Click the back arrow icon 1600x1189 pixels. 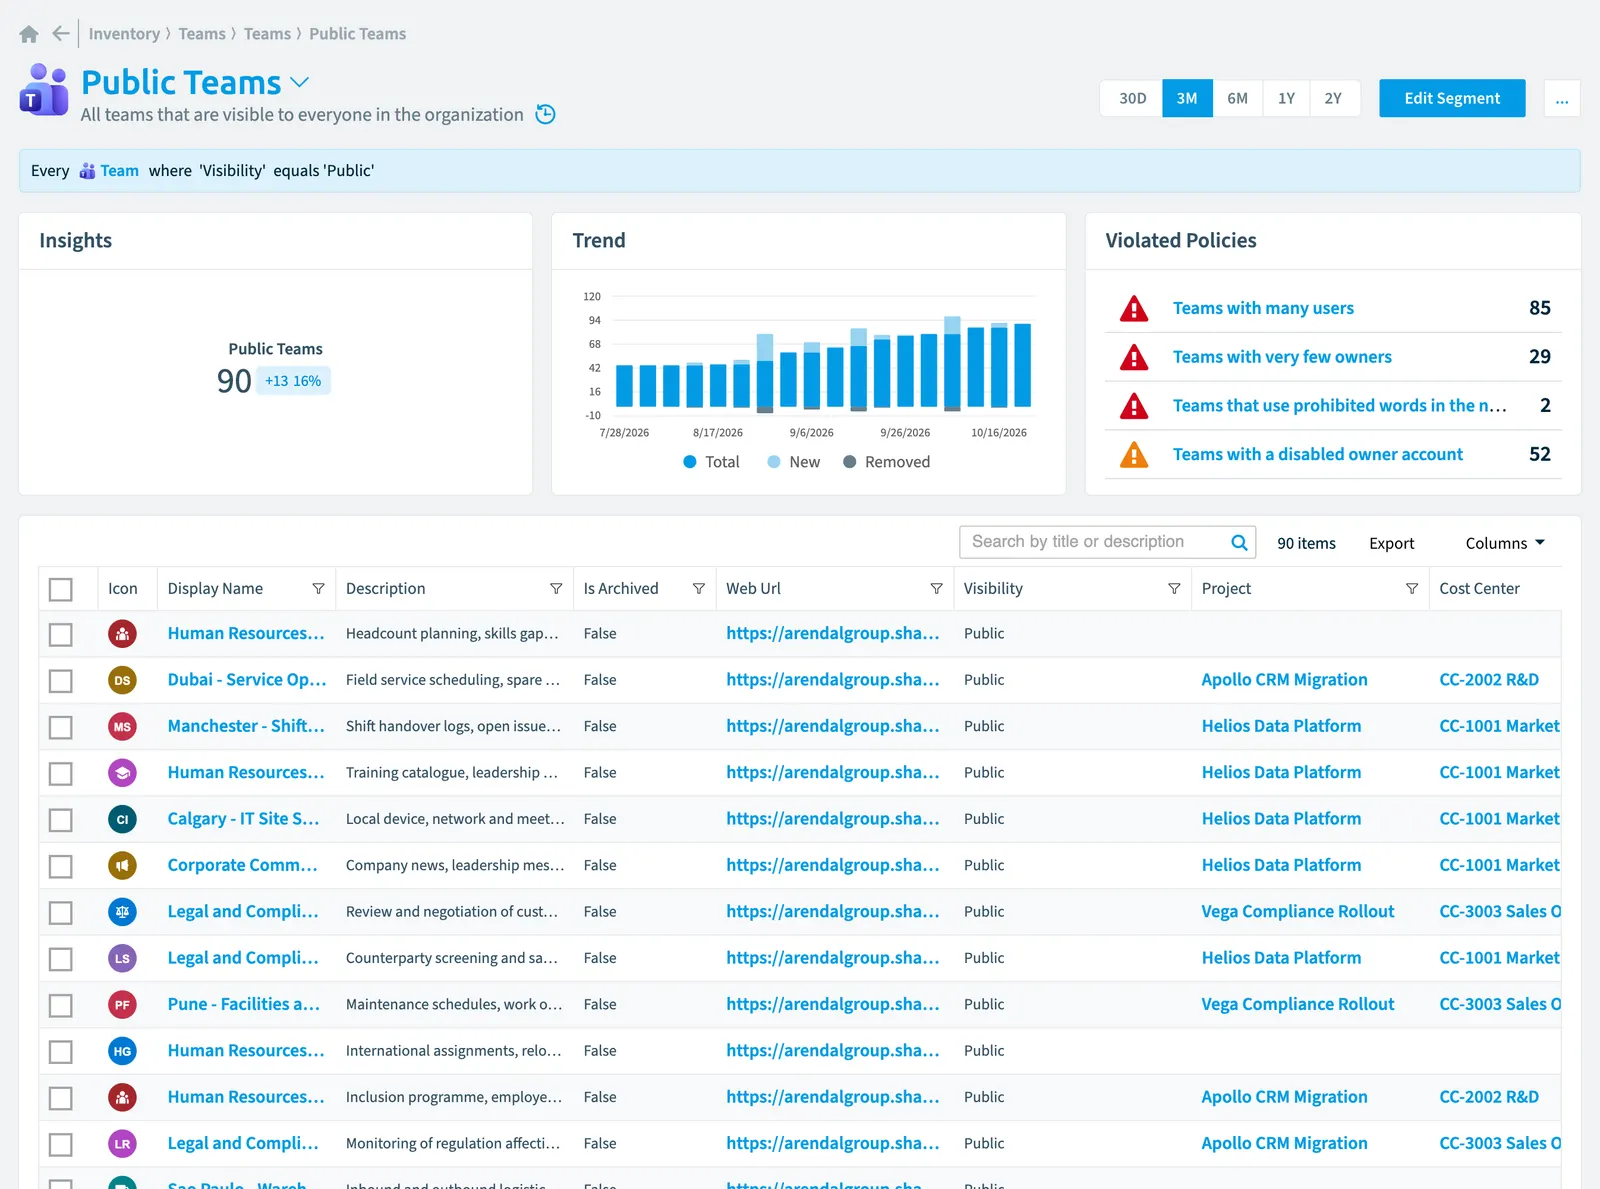(x=61, y=34)
